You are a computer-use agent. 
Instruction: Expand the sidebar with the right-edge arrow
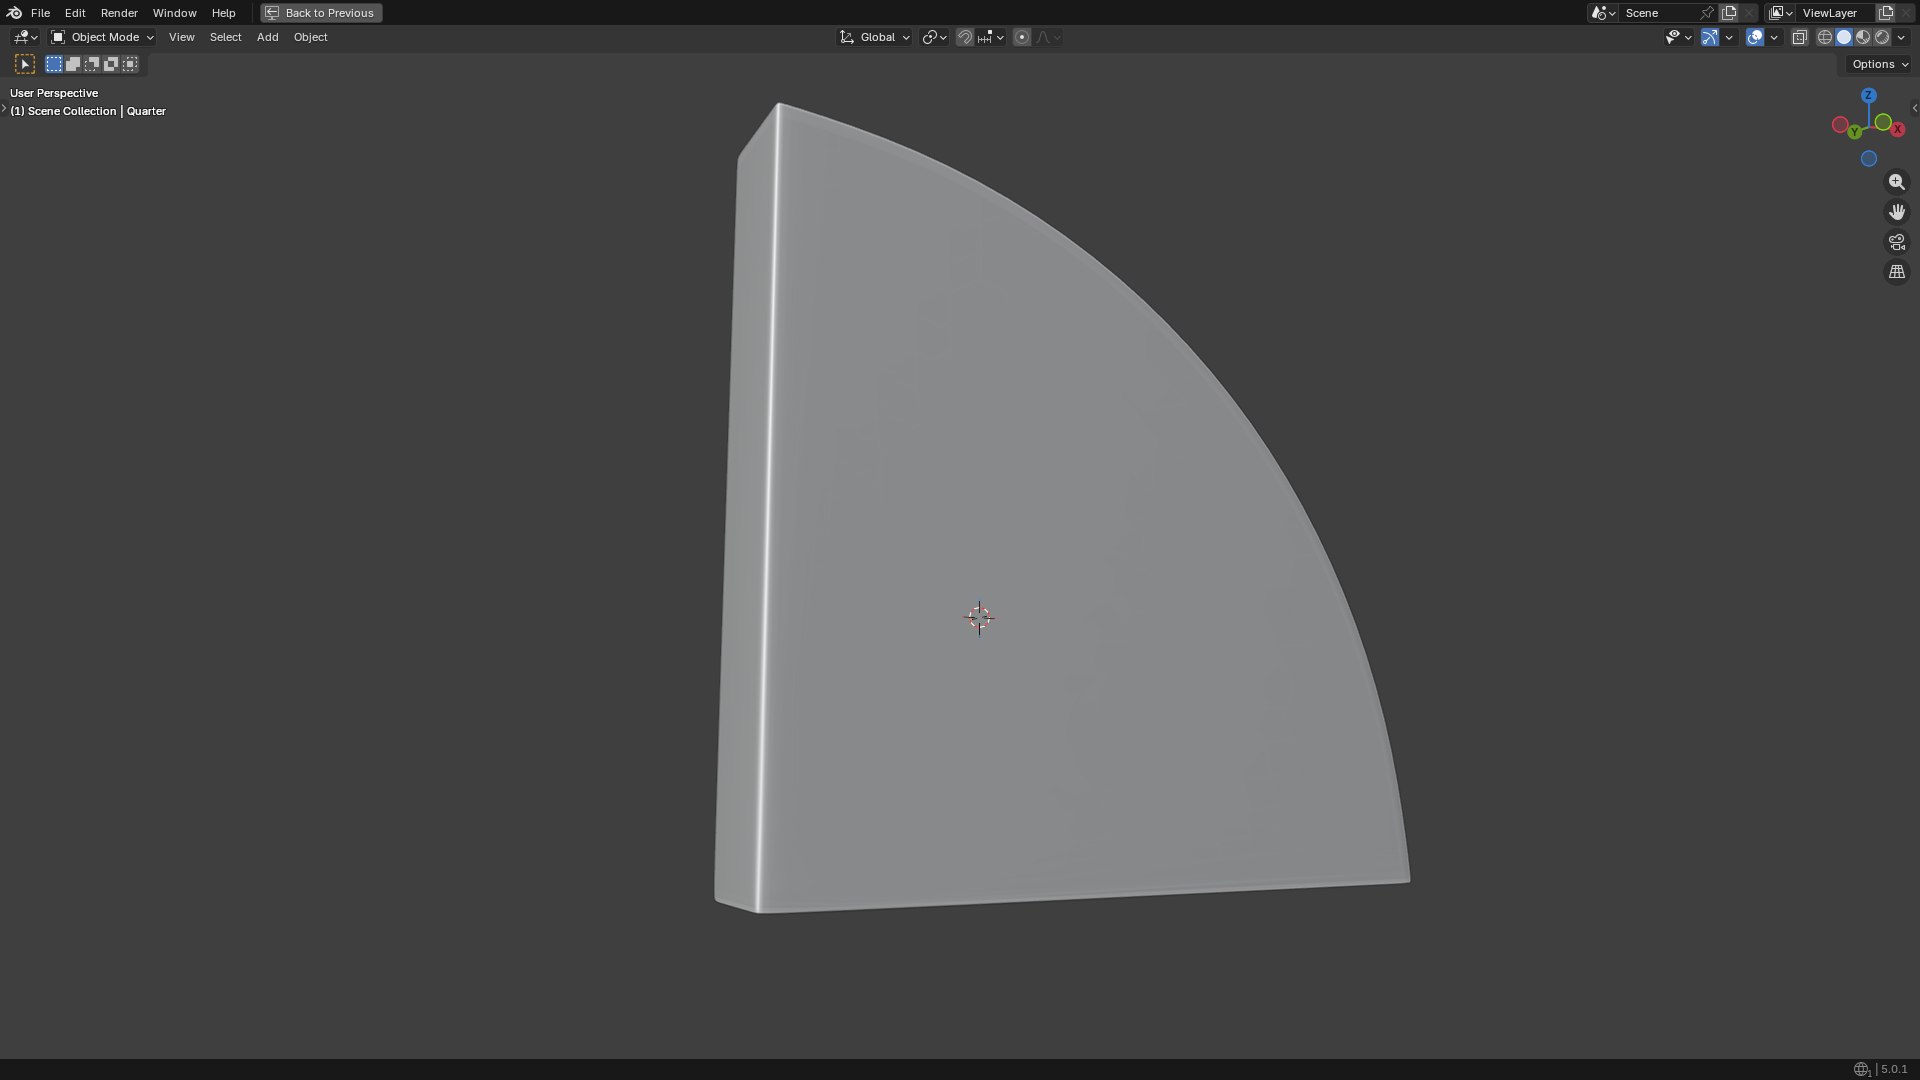1914,108
